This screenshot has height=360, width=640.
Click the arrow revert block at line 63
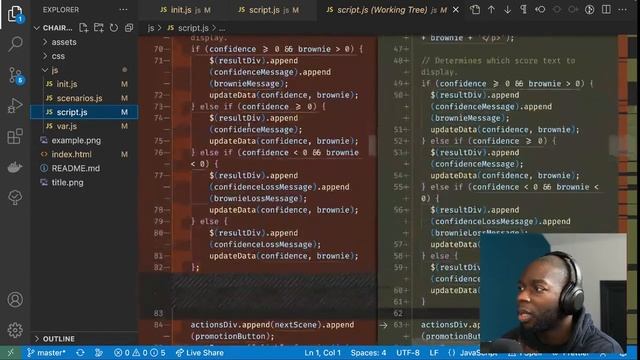383,325
